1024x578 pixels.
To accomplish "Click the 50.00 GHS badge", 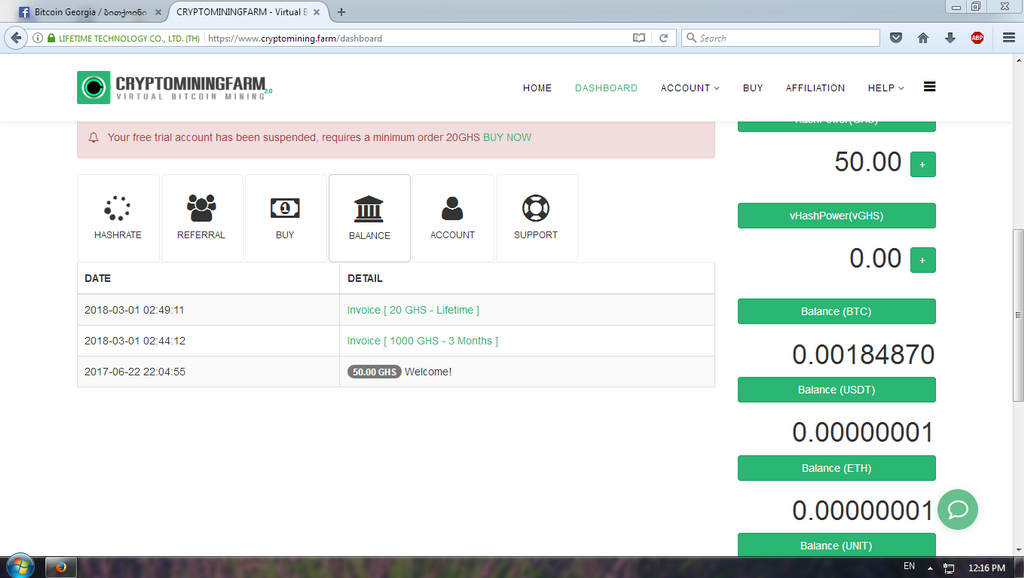I will coord(374,372).
